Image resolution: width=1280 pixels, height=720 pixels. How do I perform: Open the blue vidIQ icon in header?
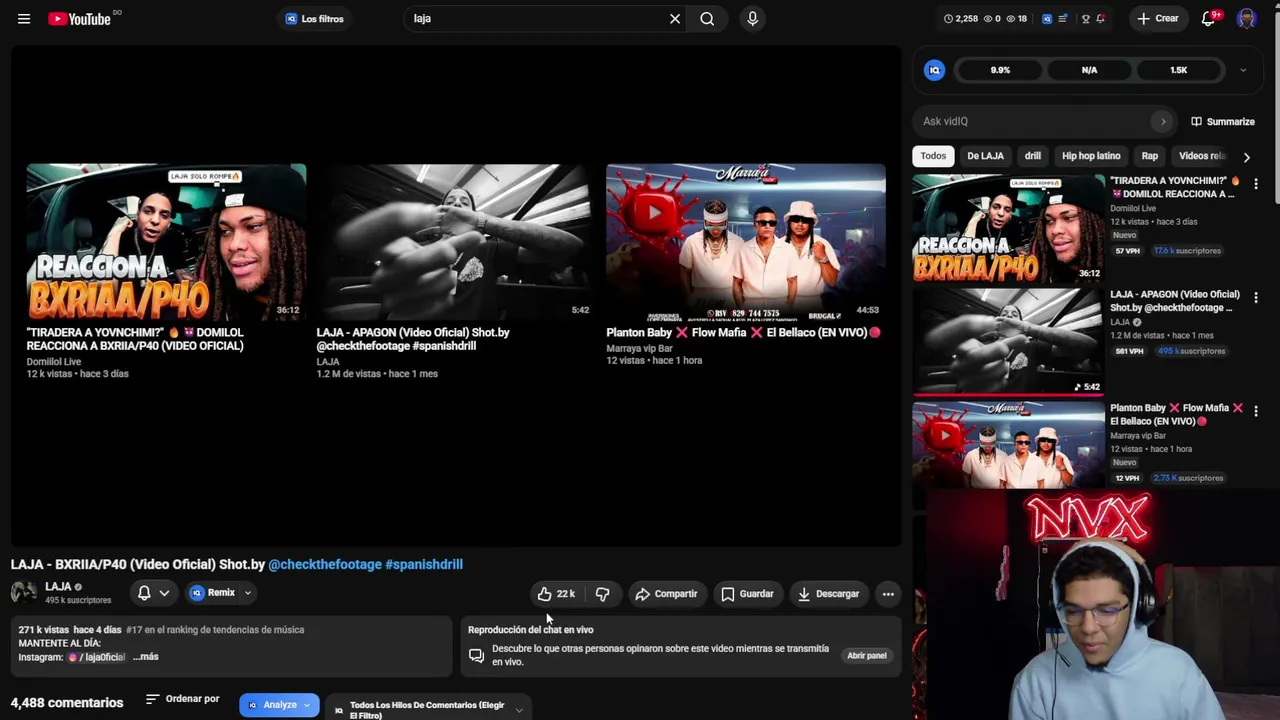coord(1047,19)
